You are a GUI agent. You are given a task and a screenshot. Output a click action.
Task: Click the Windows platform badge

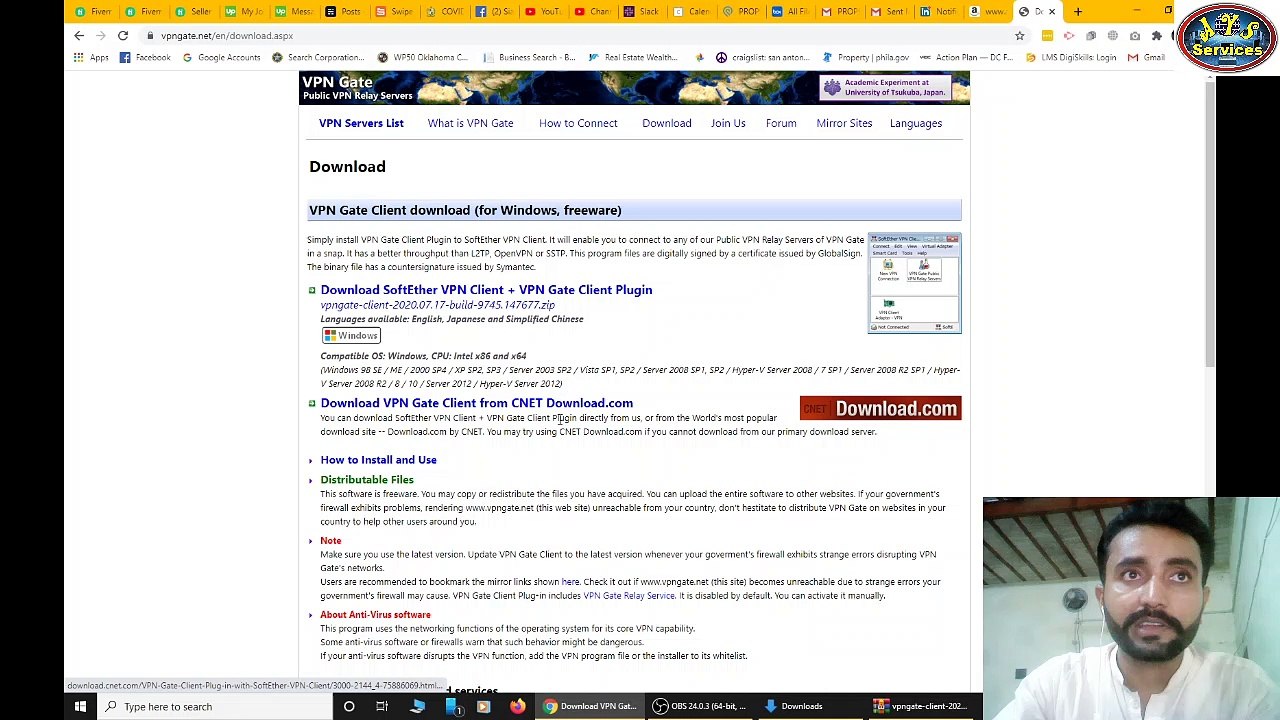[x=351, y=336]
